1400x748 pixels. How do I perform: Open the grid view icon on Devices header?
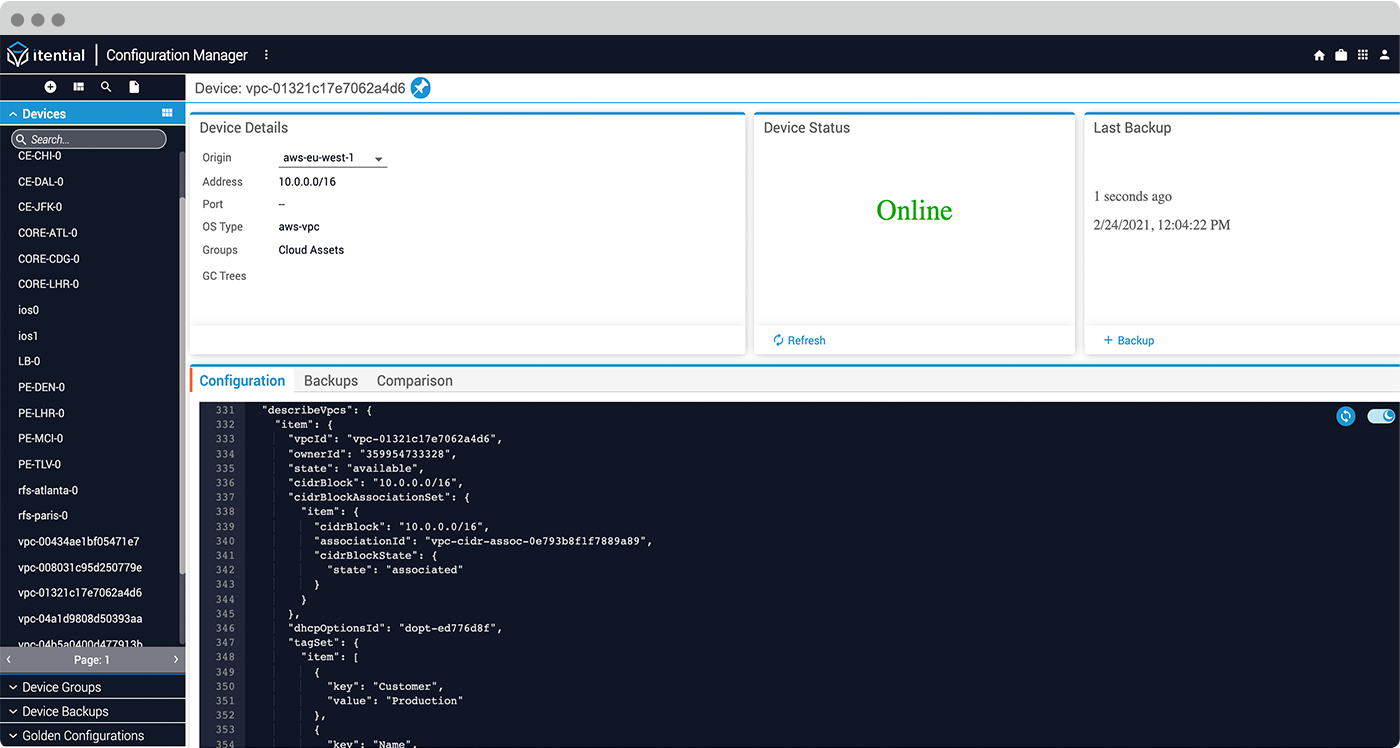[x=166, y=113]
